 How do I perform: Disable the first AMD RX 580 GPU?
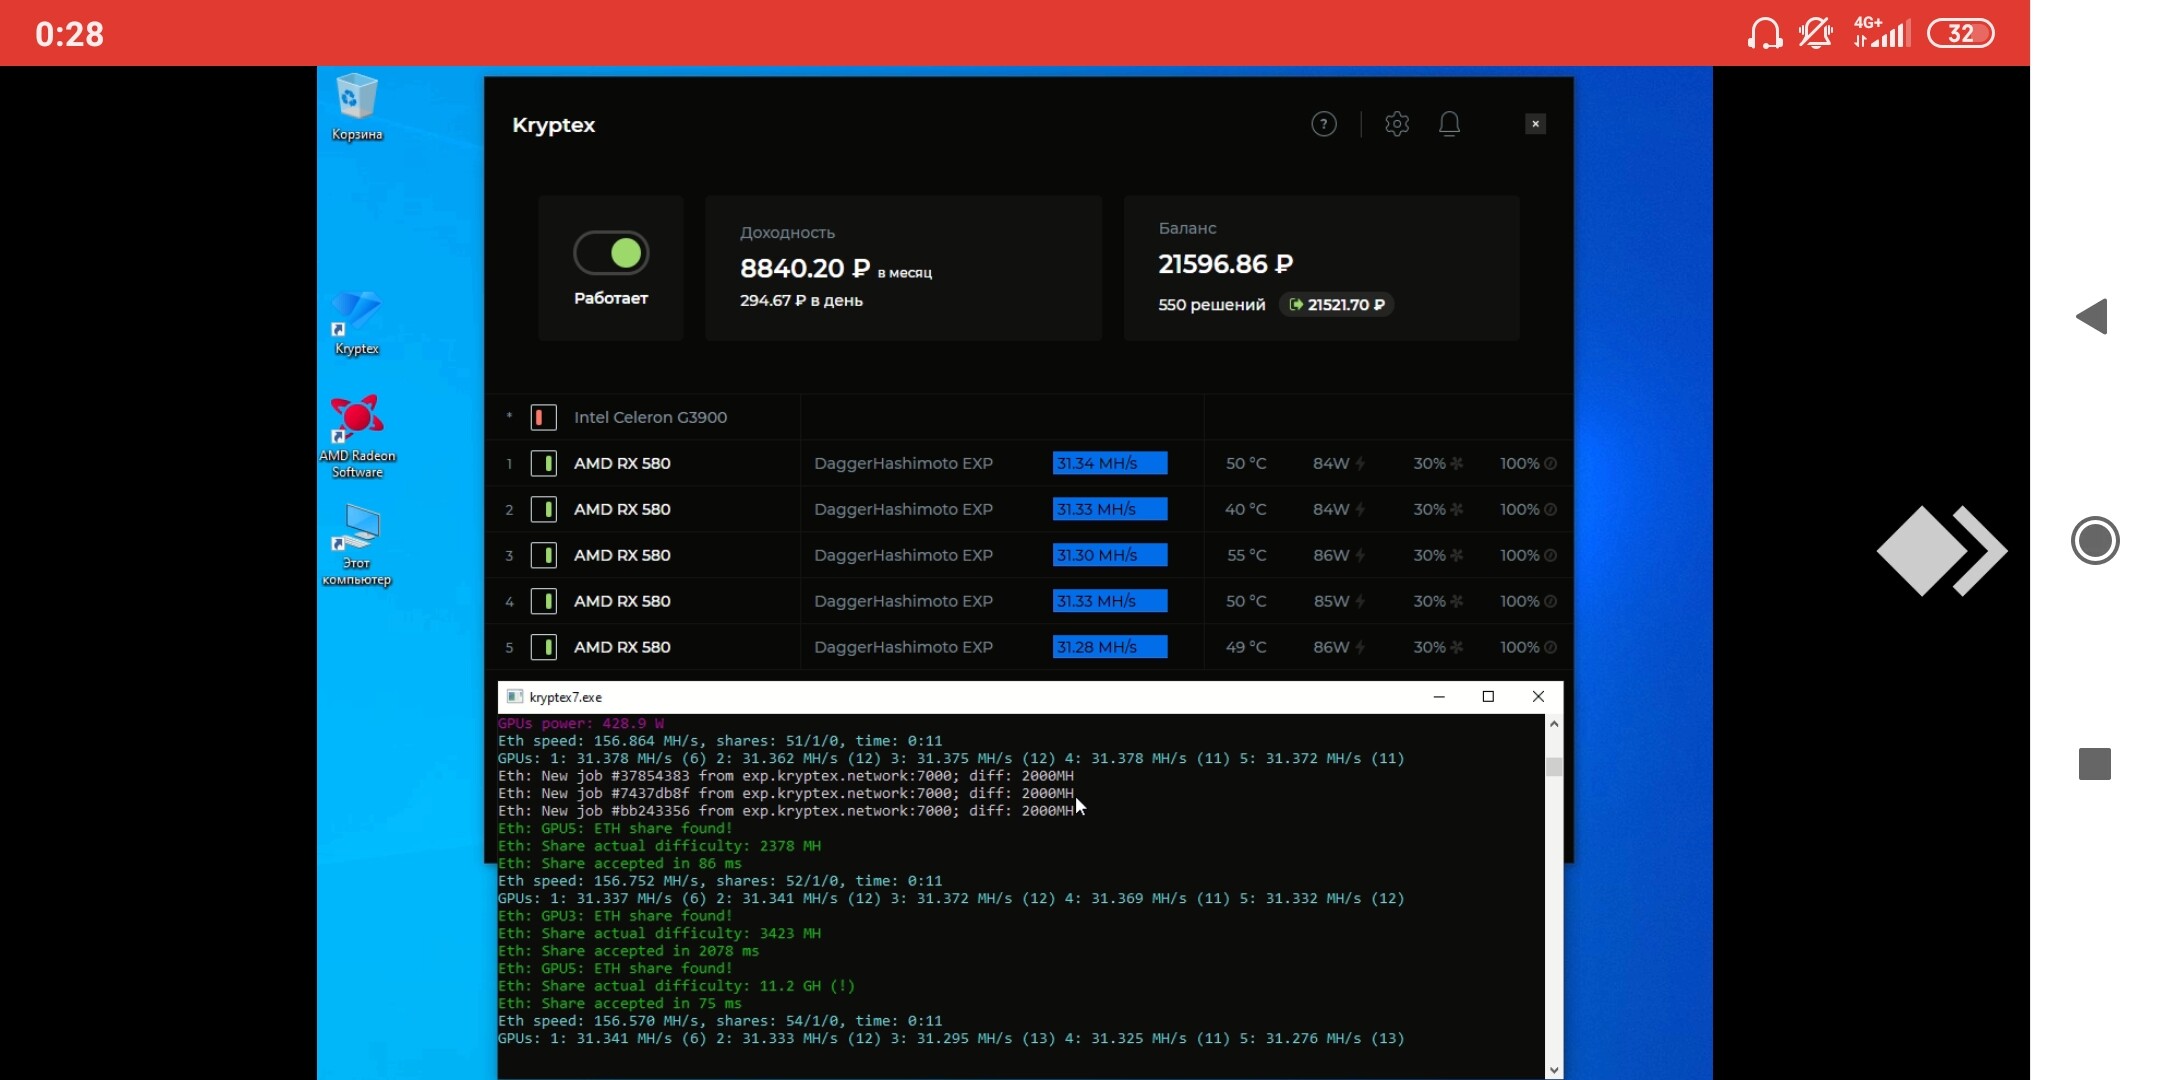click(543, 463)
